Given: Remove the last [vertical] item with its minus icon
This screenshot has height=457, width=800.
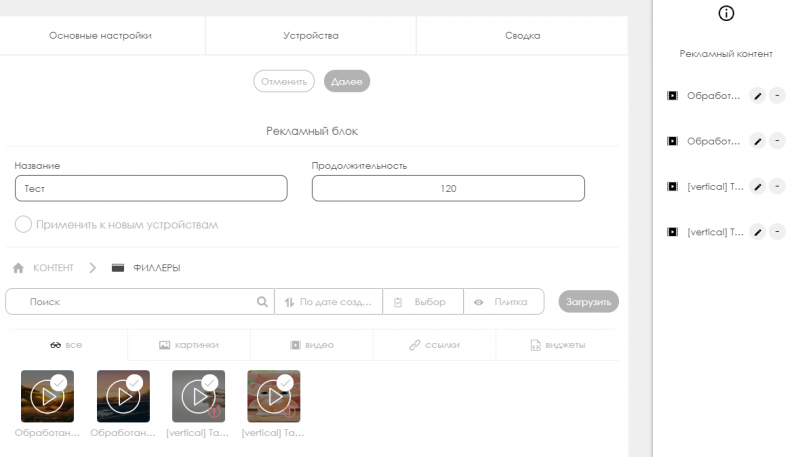Looking at the screenshot, I should tap(777, 232).
